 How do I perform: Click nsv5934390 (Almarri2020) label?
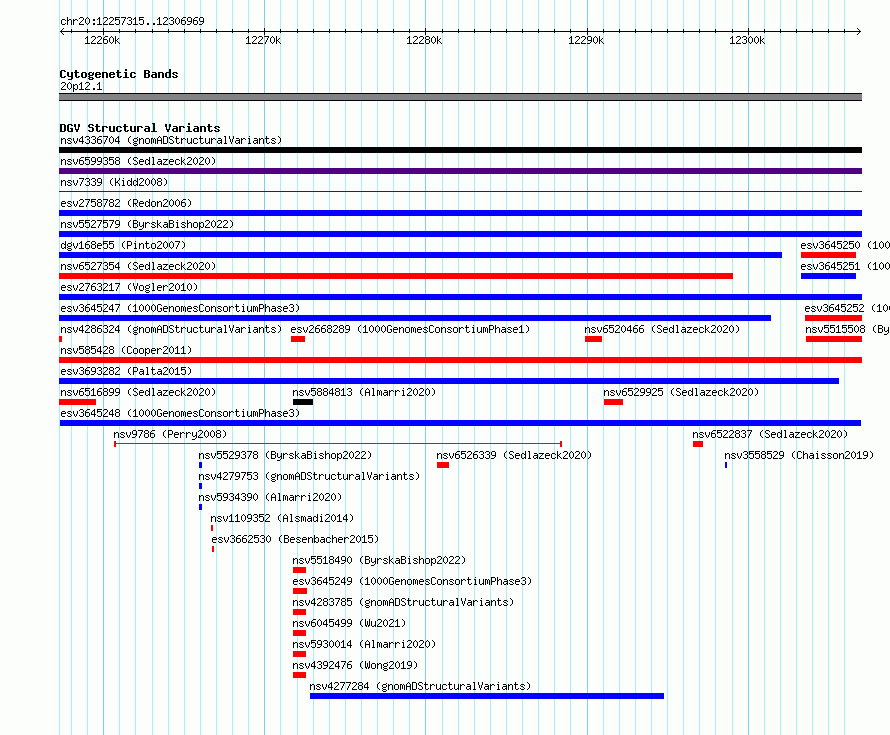coord(270,497)
